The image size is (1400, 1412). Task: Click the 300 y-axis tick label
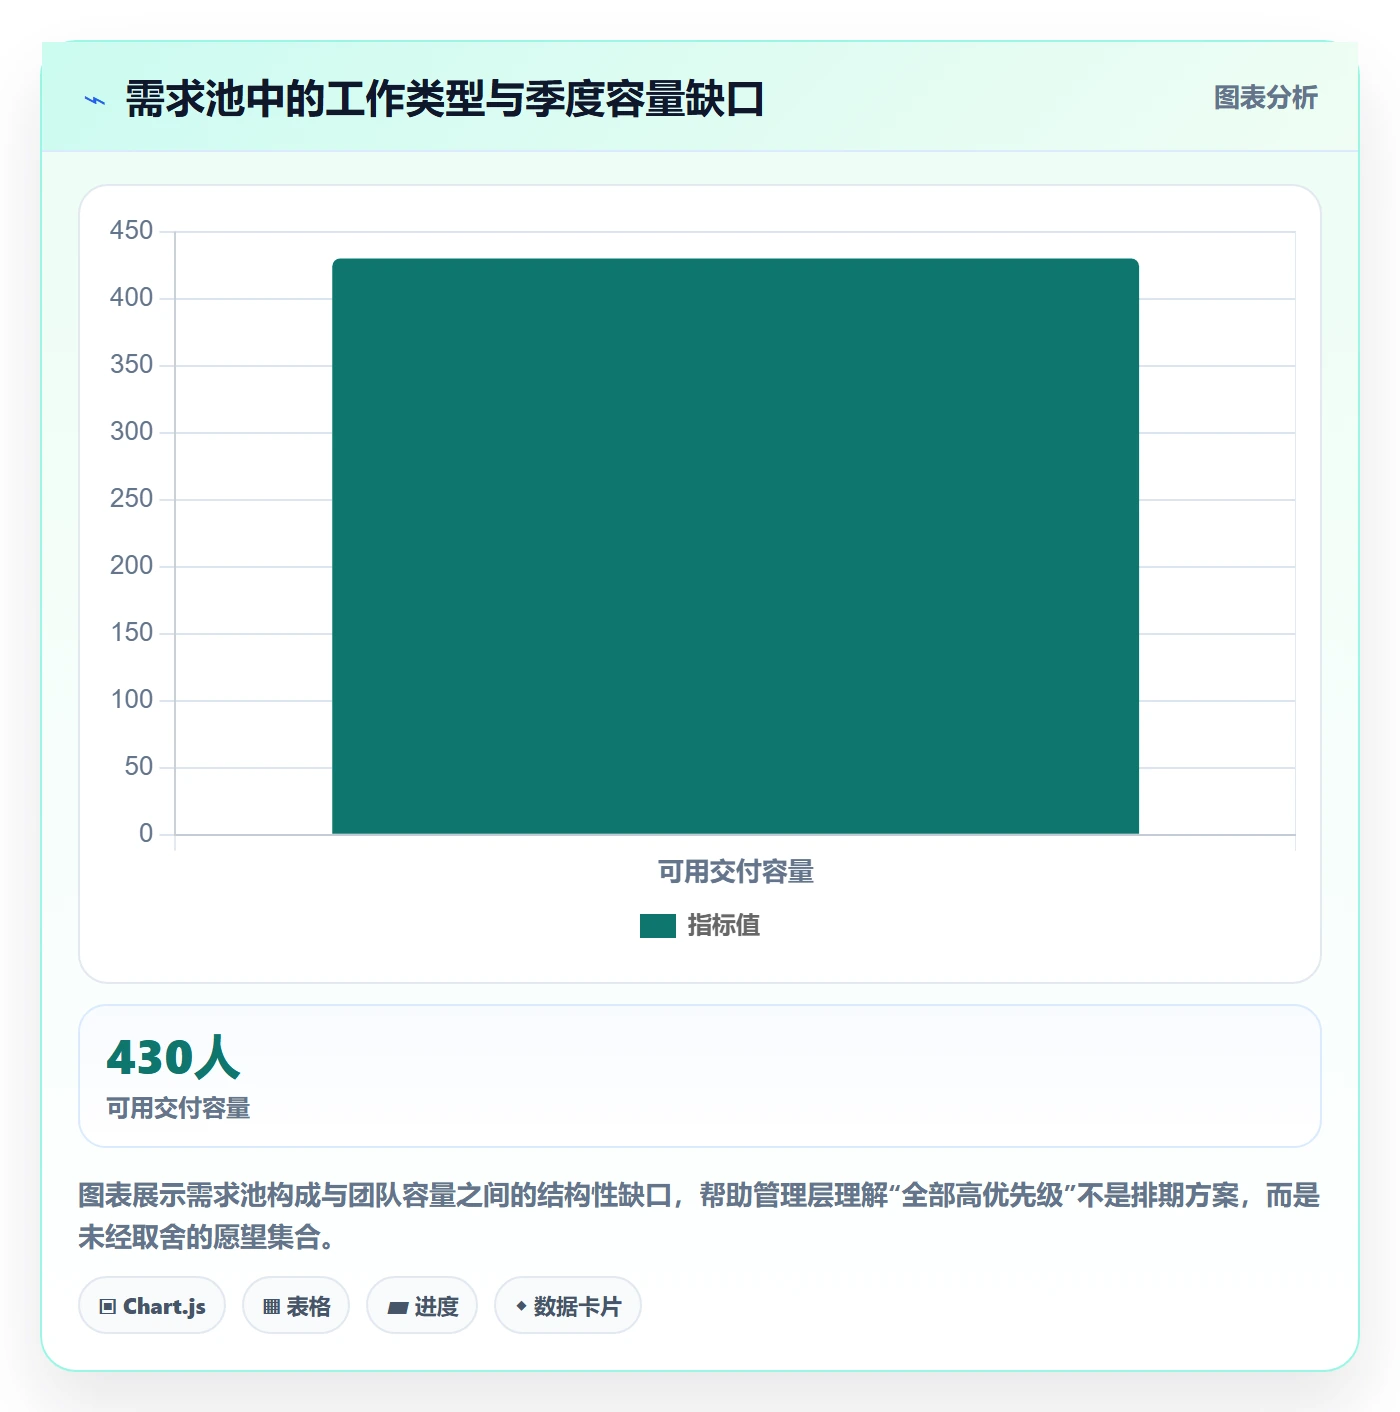pyautogui.click(x=132, y=432)
